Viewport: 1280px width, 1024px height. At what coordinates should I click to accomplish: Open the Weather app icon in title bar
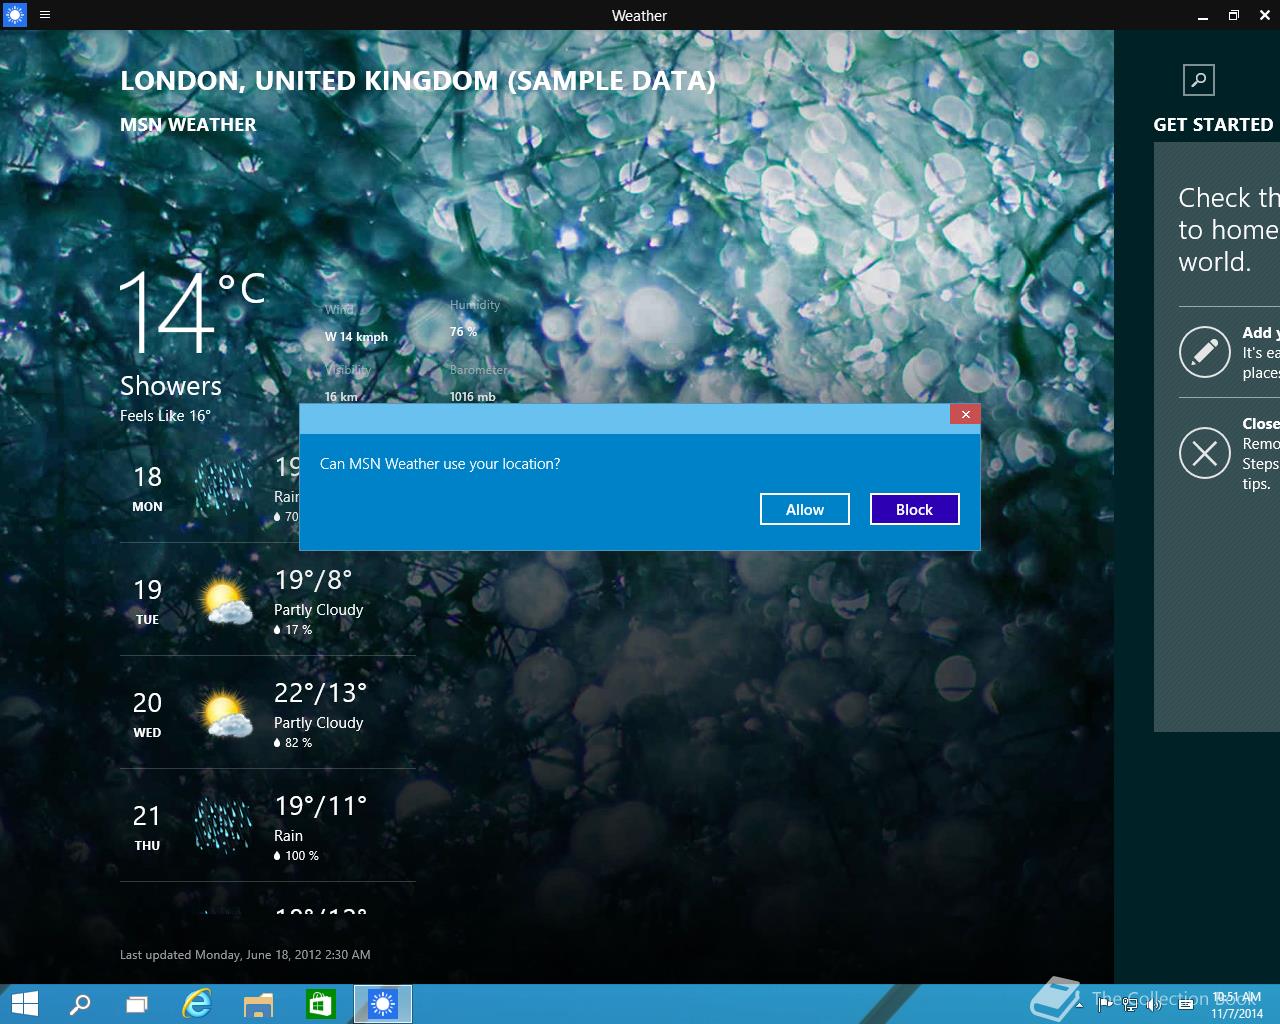pos(15,15)
